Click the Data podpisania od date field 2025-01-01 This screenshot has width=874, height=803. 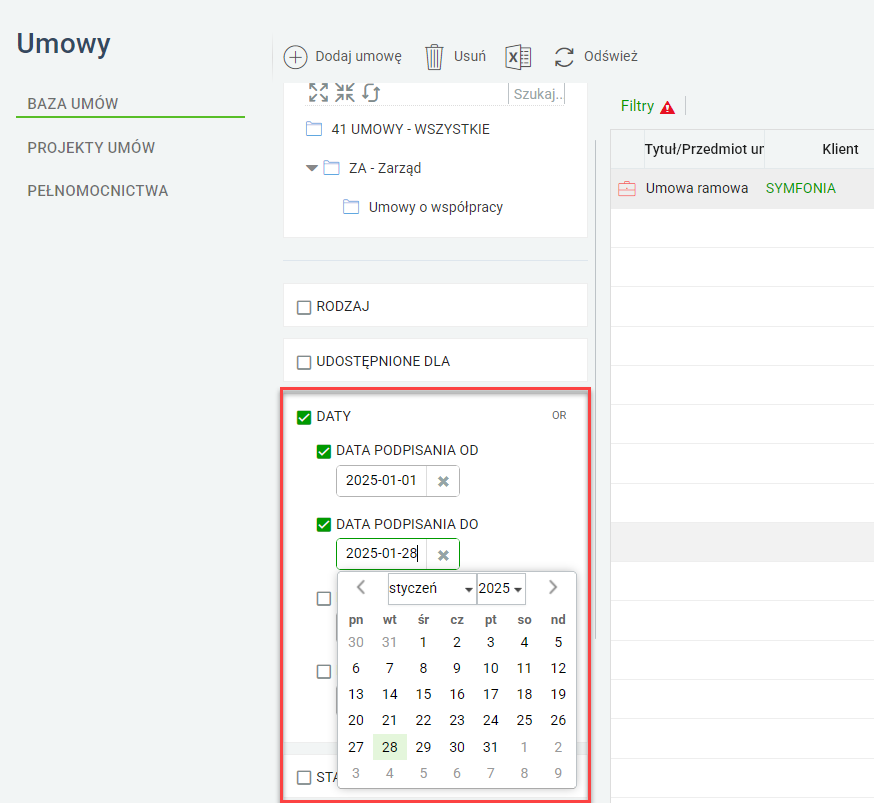point(381,481)
